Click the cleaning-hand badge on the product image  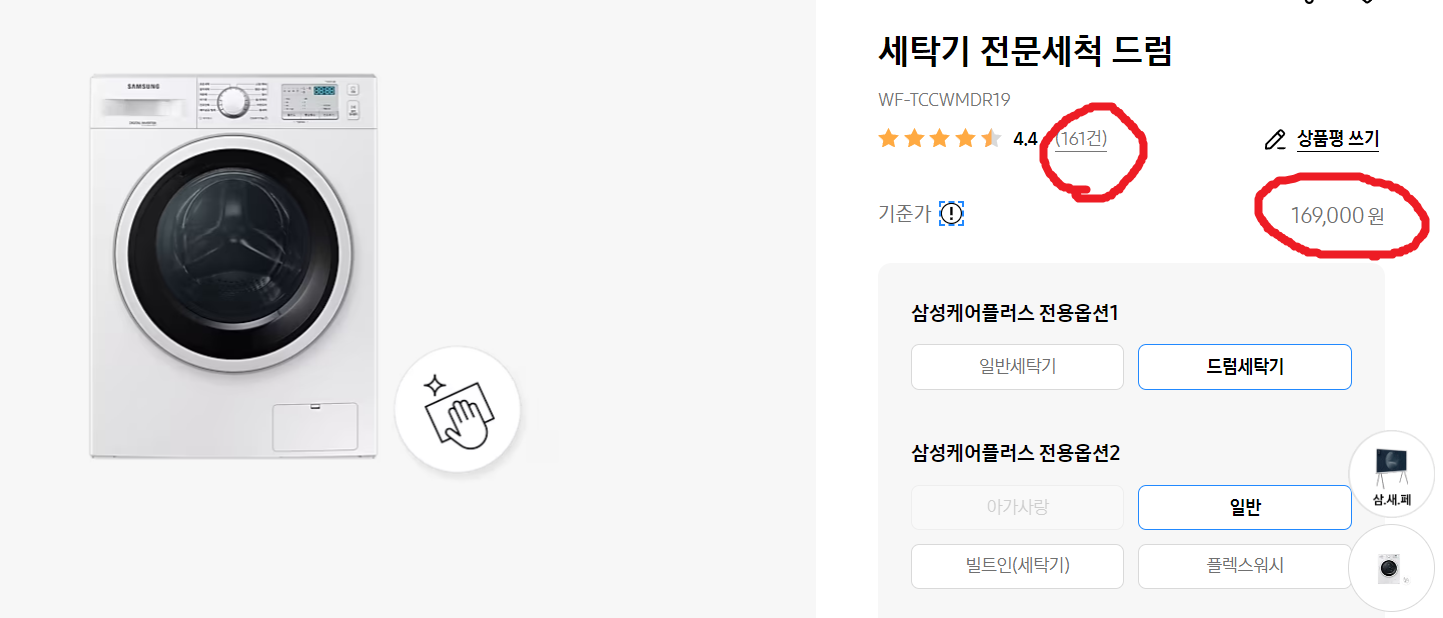(x=458, y=410)
